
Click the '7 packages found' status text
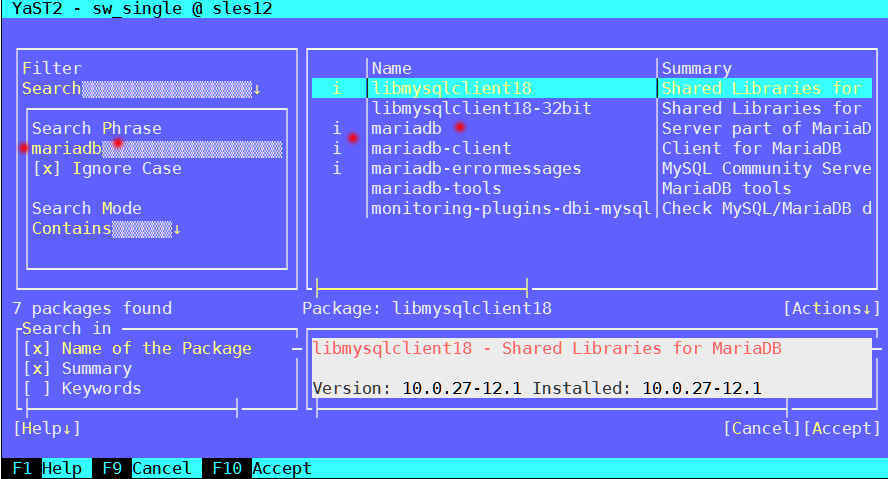92,309
